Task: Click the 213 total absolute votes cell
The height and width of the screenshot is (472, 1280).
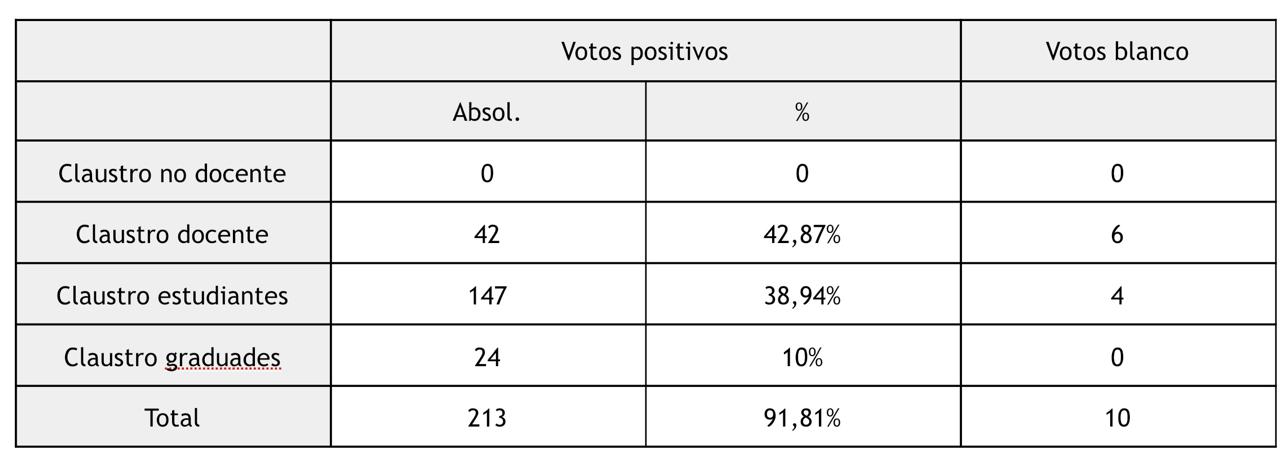Action: pyautogui.click(x=487, y=417)
